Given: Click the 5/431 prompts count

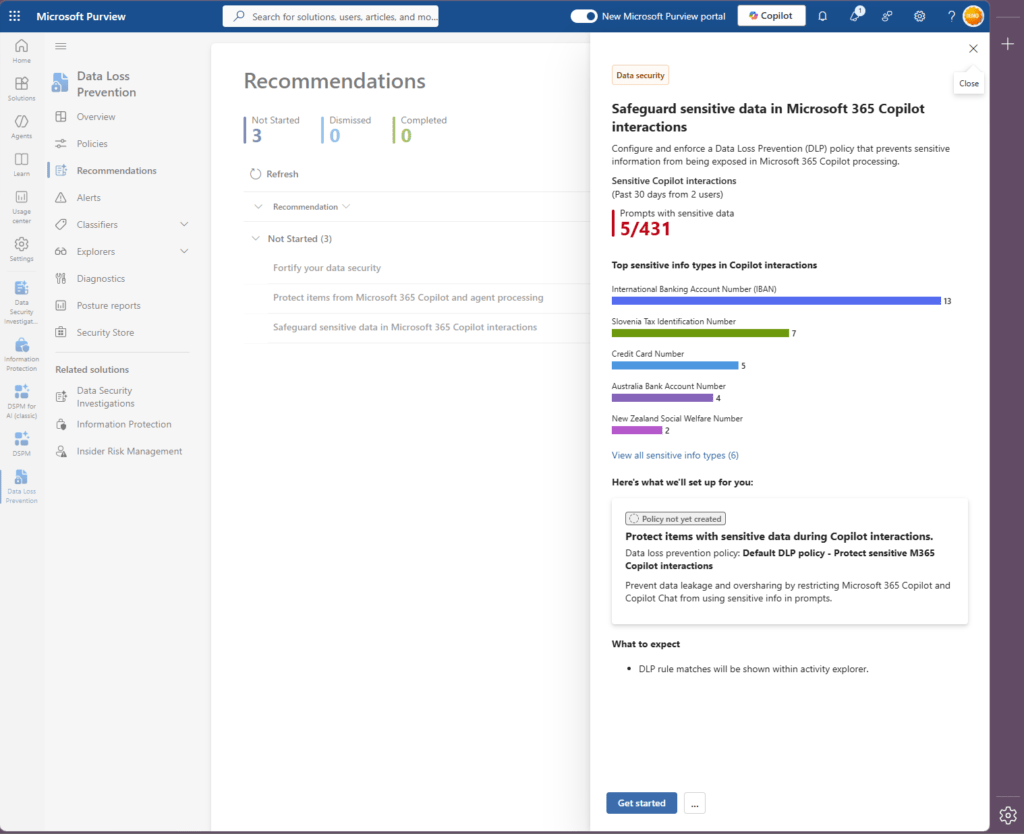Looking at the screenshot, I should pyautogui.click(x=645, y=229).
